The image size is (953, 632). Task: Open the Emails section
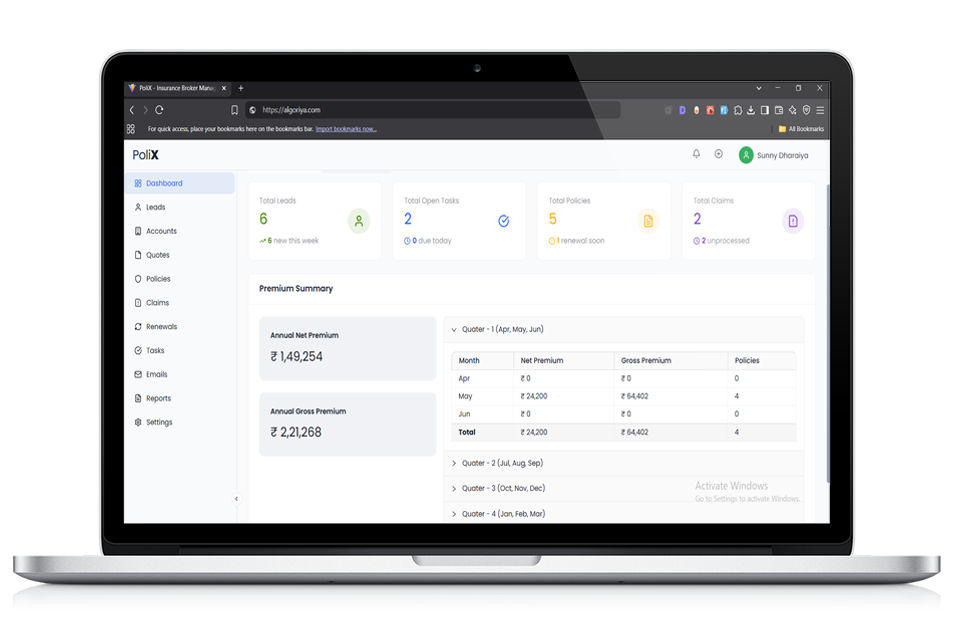pos(156,374)
